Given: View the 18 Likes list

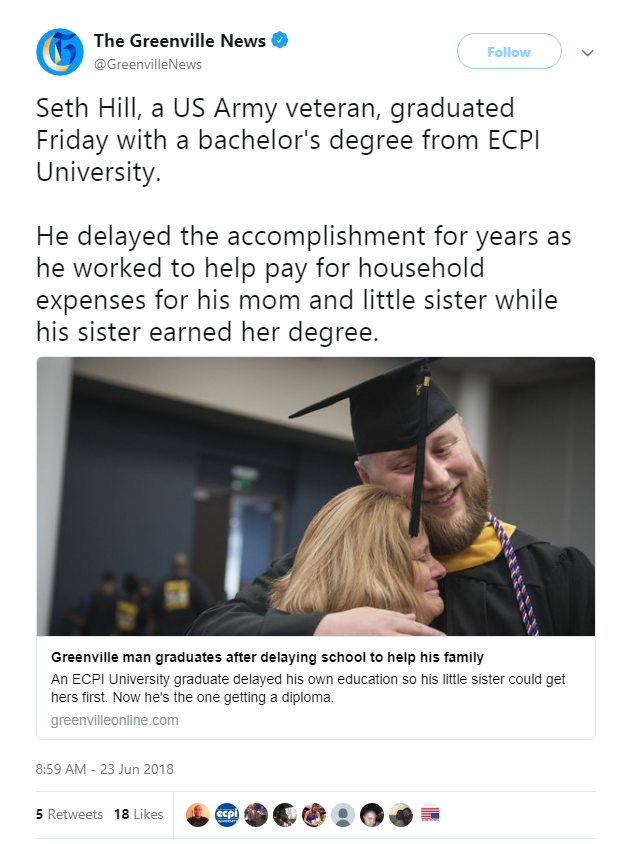Looking at the screenshot, I should [138, 814].
